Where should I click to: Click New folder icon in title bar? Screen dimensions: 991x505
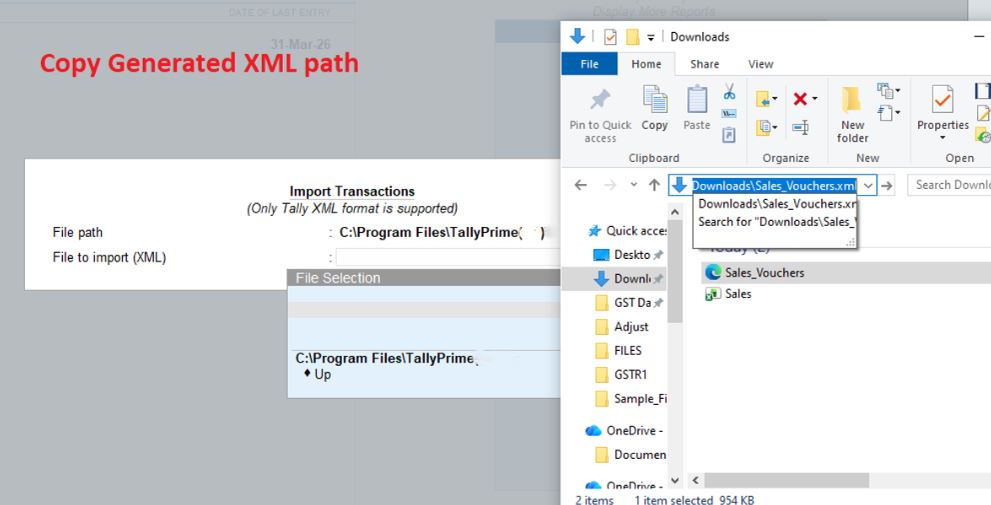[x=633, y=37]
